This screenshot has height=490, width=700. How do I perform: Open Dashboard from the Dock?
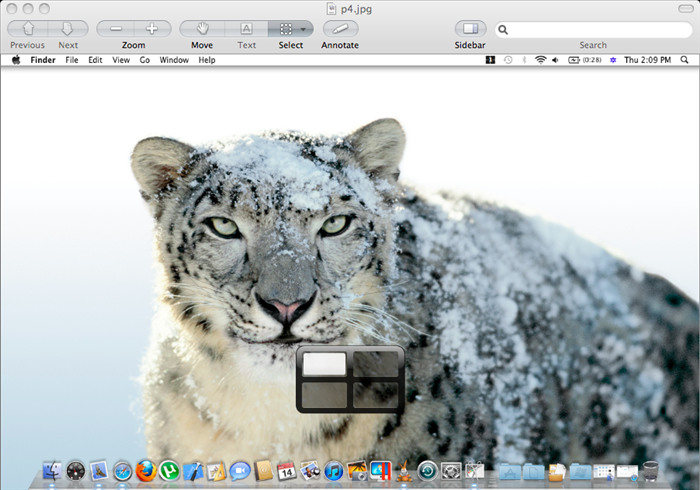point(75,471)
